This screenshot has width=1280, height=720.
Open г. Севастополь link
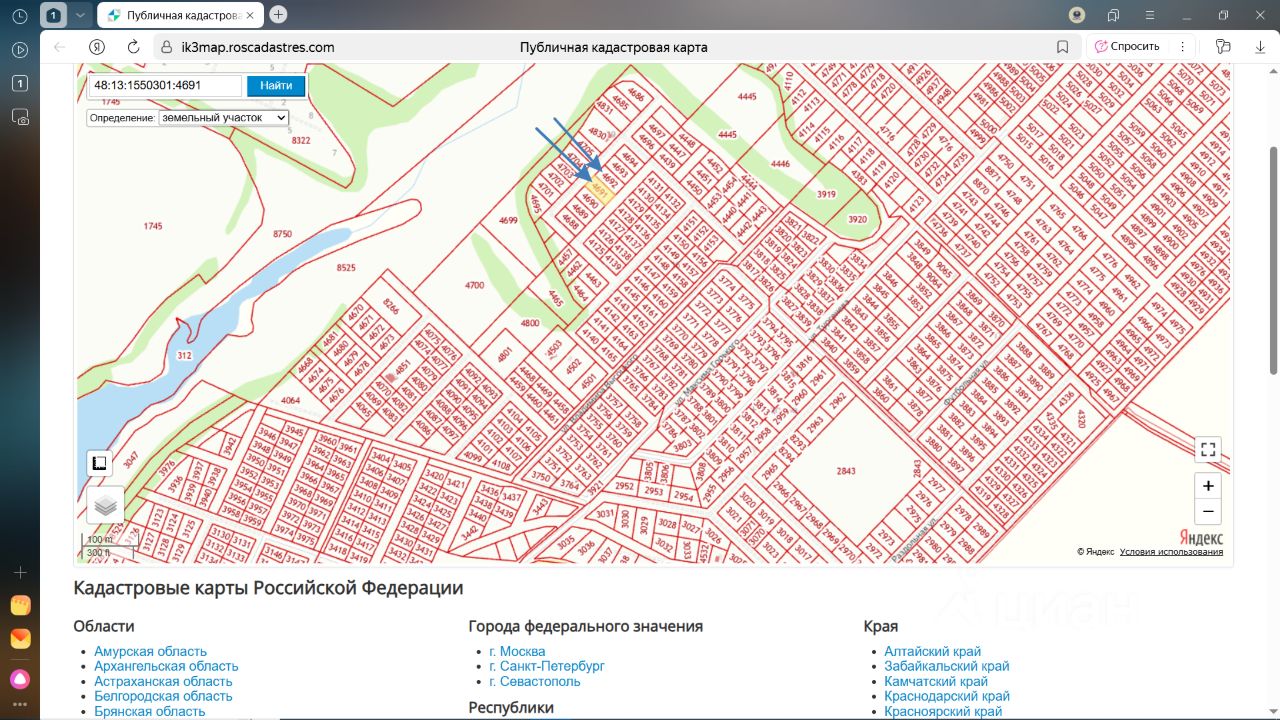pyautogui.click(x=534, y=682)
